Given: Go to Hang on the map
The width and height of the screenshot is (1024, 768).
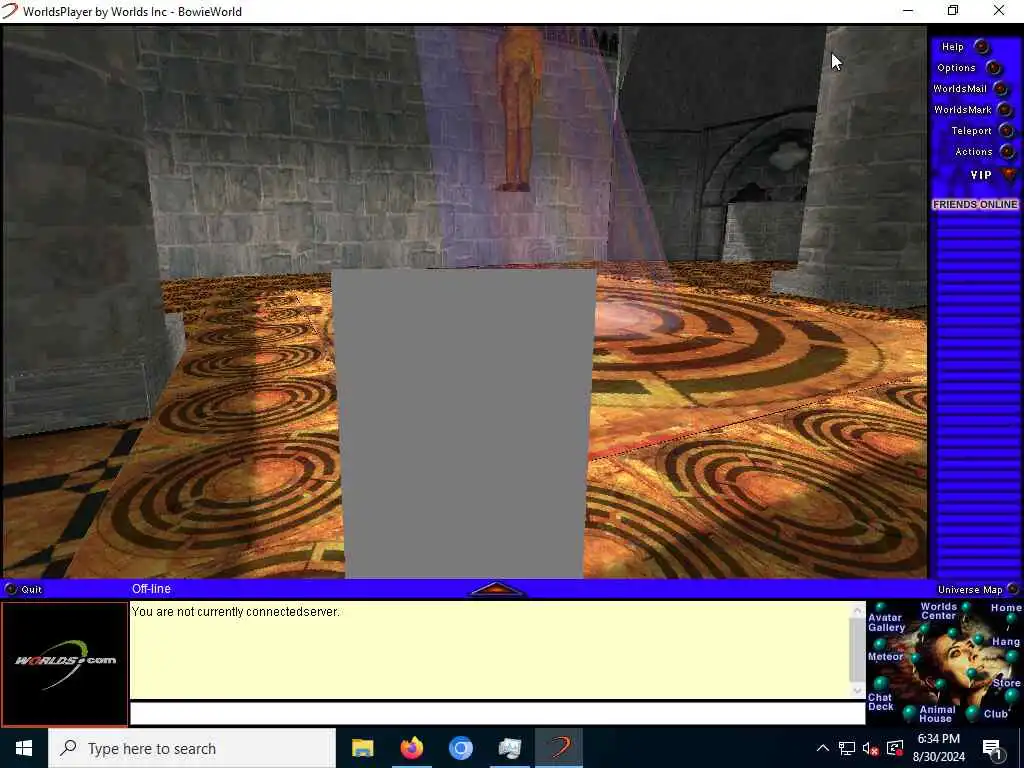Looking at the screenshot, I should pyautogui.click(x=1006, y=642).
